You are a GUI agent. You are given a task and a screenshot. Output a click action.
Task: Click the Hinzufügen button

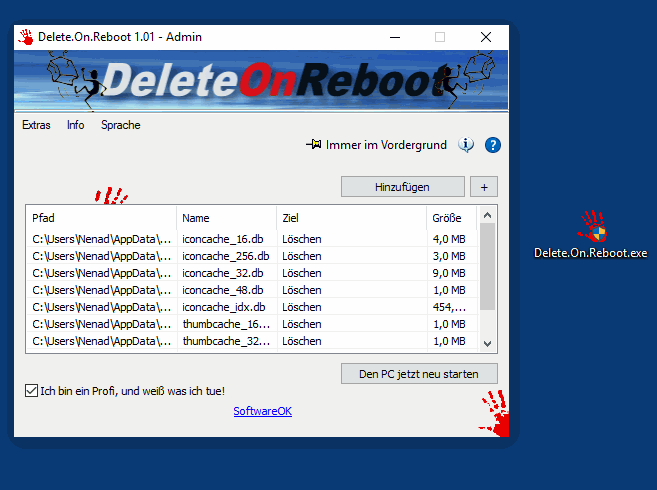tap(403, 187)
